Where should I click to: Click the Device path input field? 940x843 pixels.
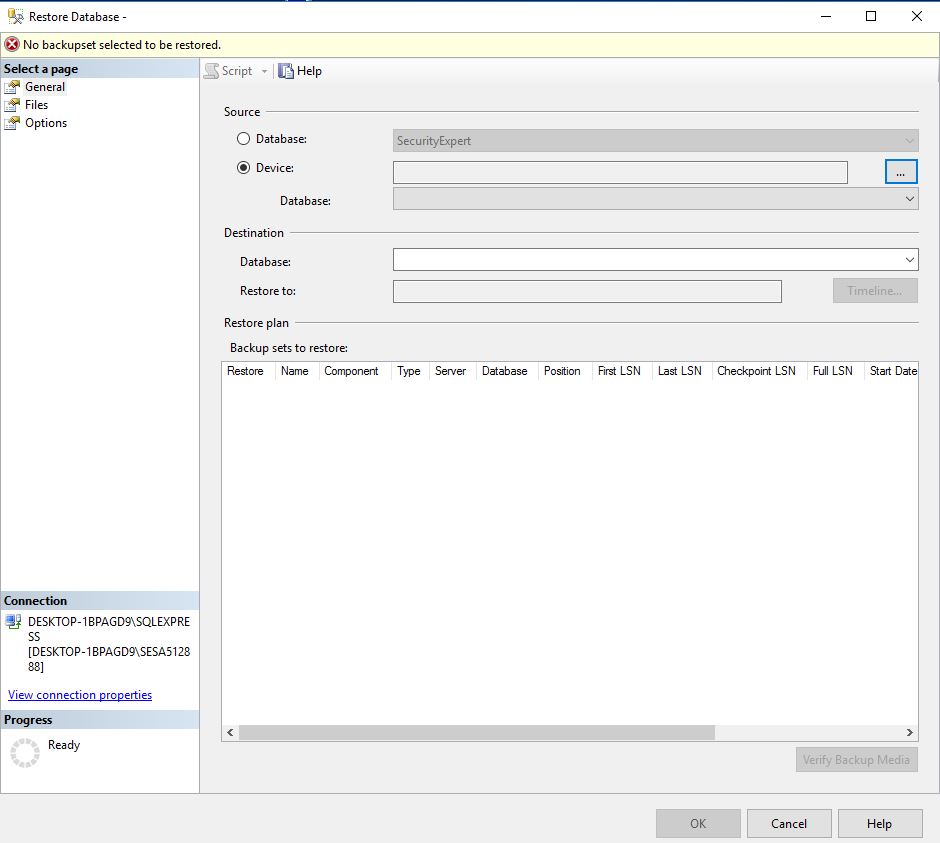tap(620, 173)
